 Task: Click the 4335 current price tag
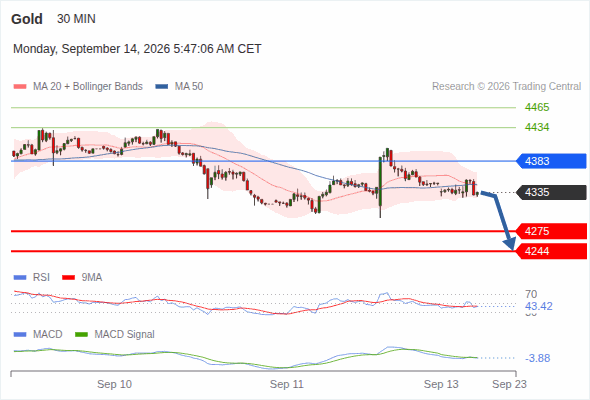551,192
